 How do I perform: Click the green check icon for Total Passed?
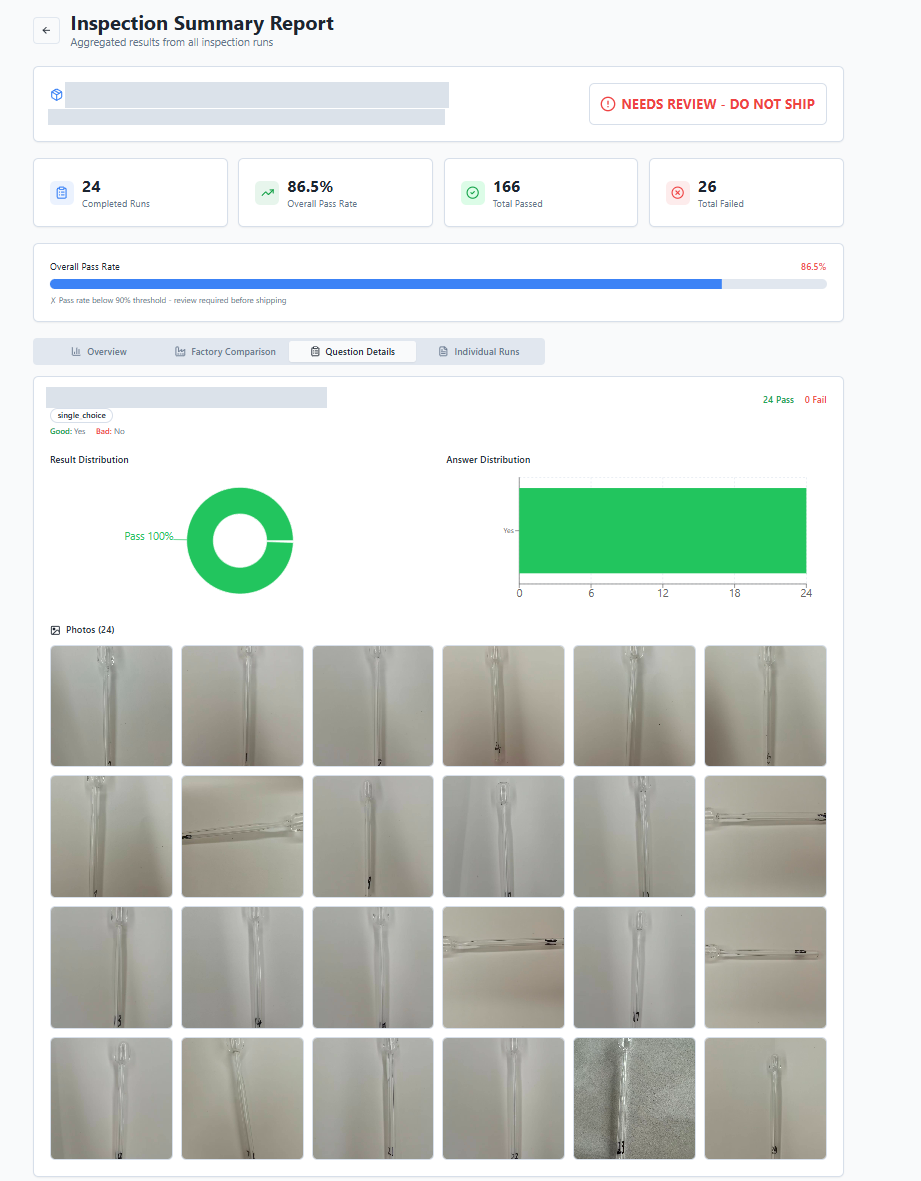(472, 193)
